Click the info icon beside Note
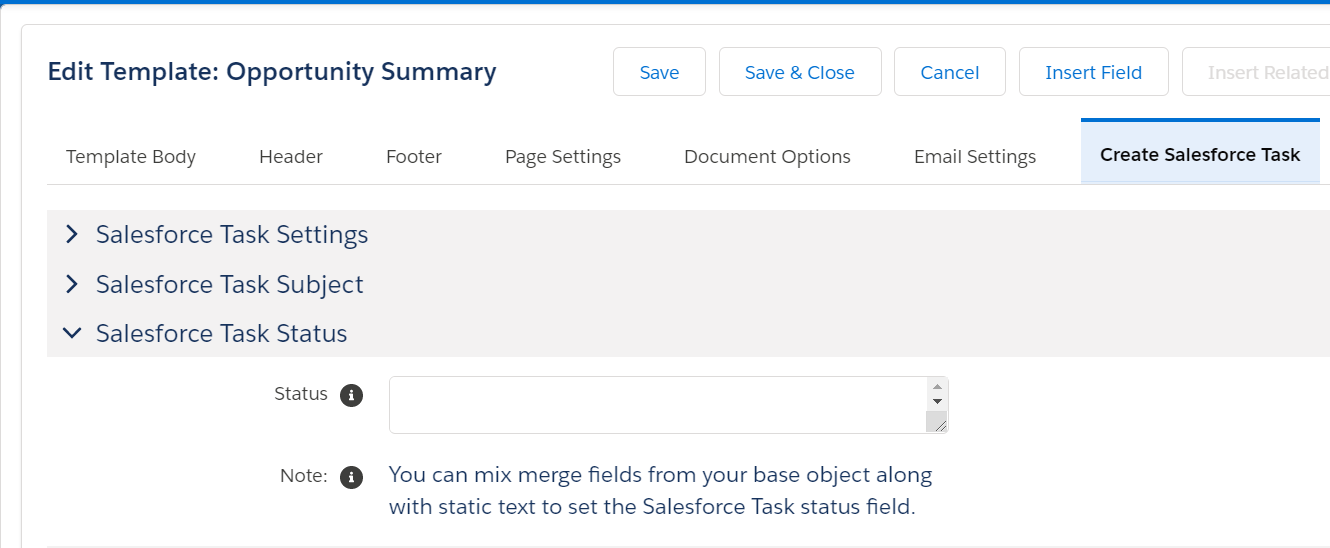The image size is (1330, 548). pos(351,477)
